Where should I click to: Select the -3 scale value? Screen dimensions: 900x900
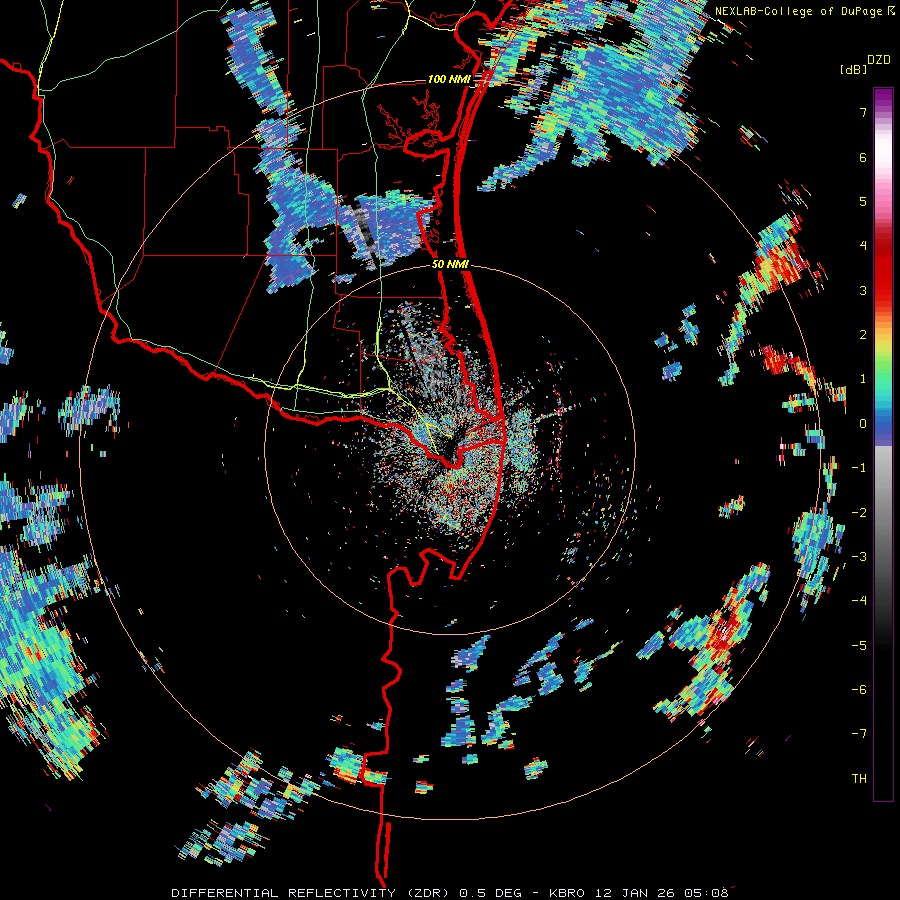pos(859,557)
